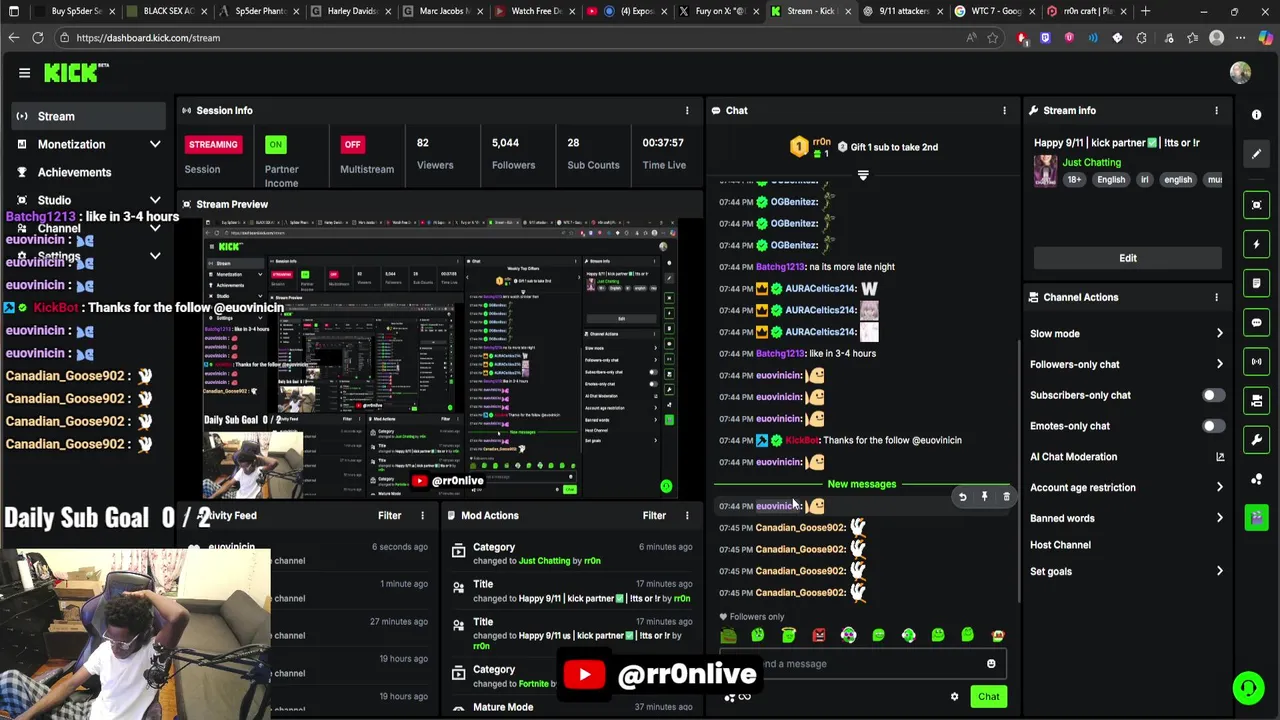Expand Followers-only chat options
This screenshot has height=720, width=1280.
(x=1220, y=365)
